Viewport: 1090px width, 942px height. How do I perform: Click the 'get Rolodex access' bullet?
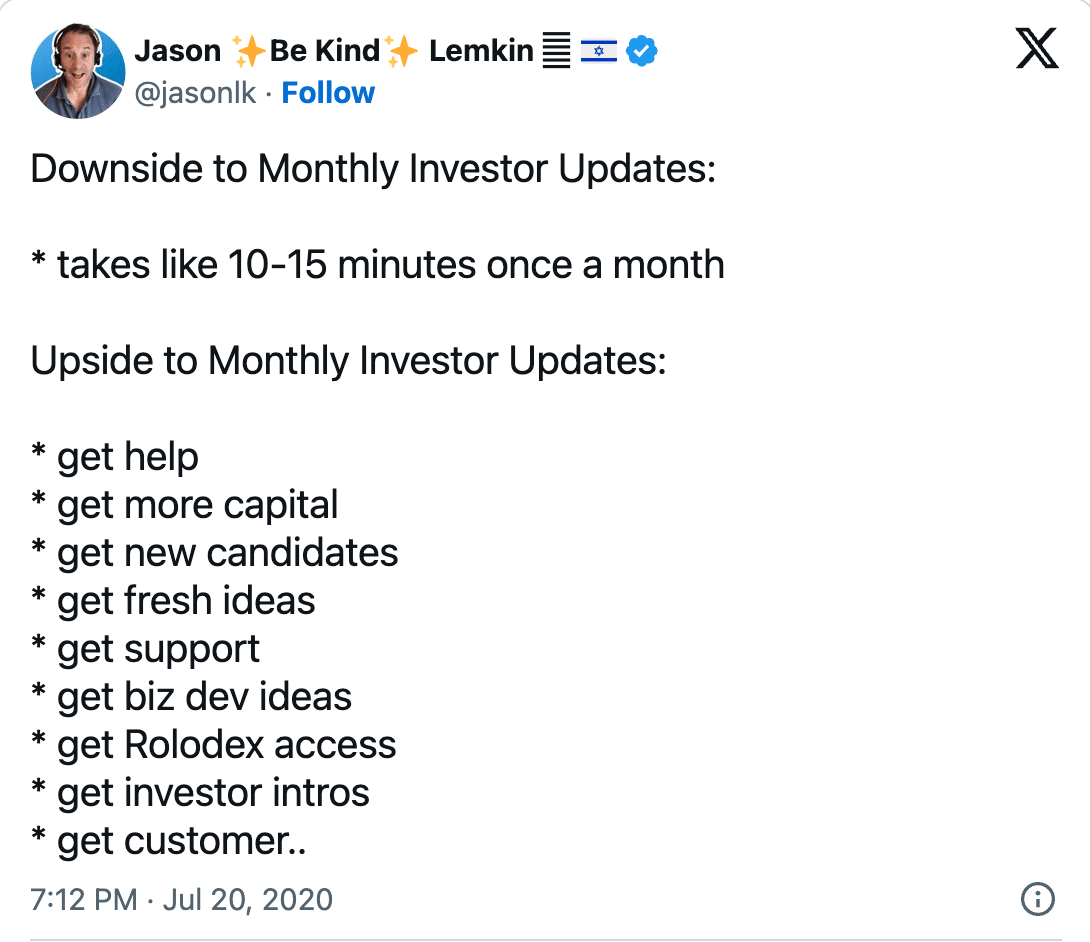pyautogui.click(x=213, y=745)
